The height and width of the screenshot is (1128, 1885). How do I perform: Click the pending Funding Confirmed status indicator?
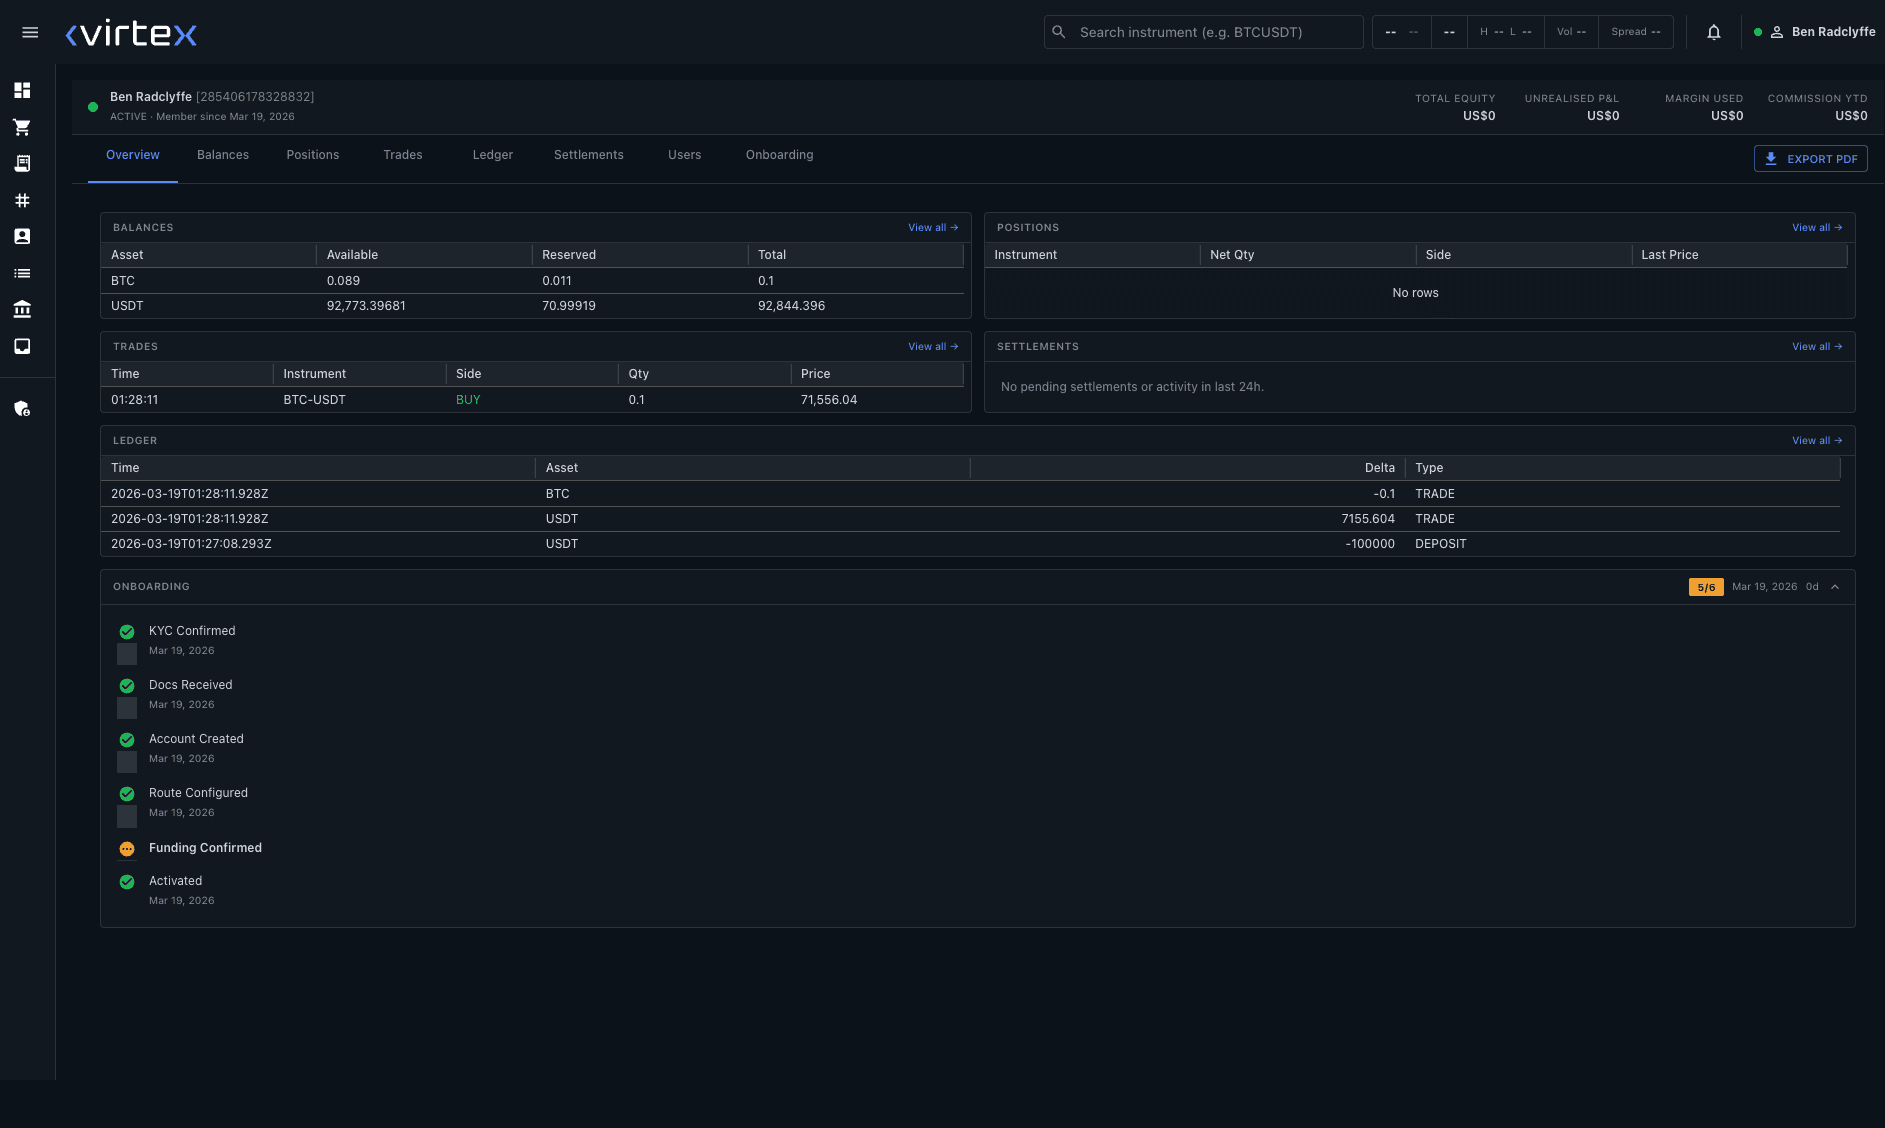[127, 849]
